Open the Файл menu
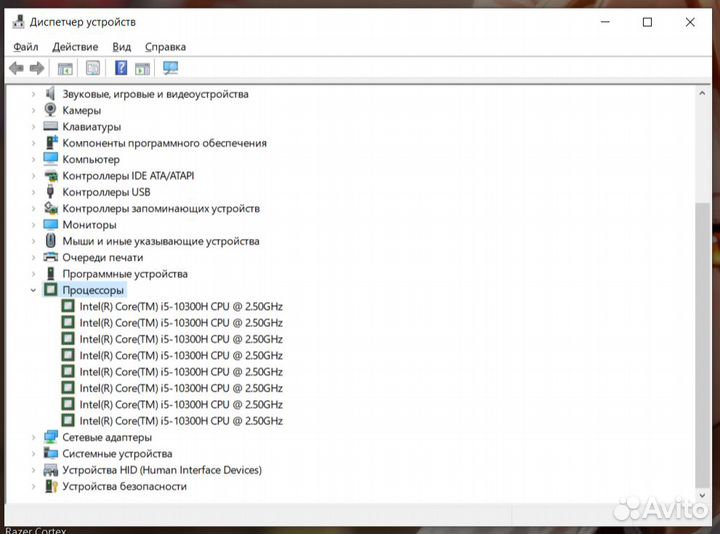 point(26,46)
